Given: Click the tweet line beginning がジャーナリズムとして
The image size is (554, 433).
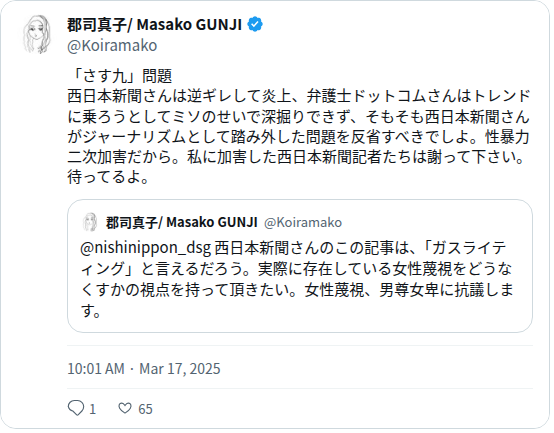Looking at the screenshot, I should pyautogui.click(x=298, y=137).
